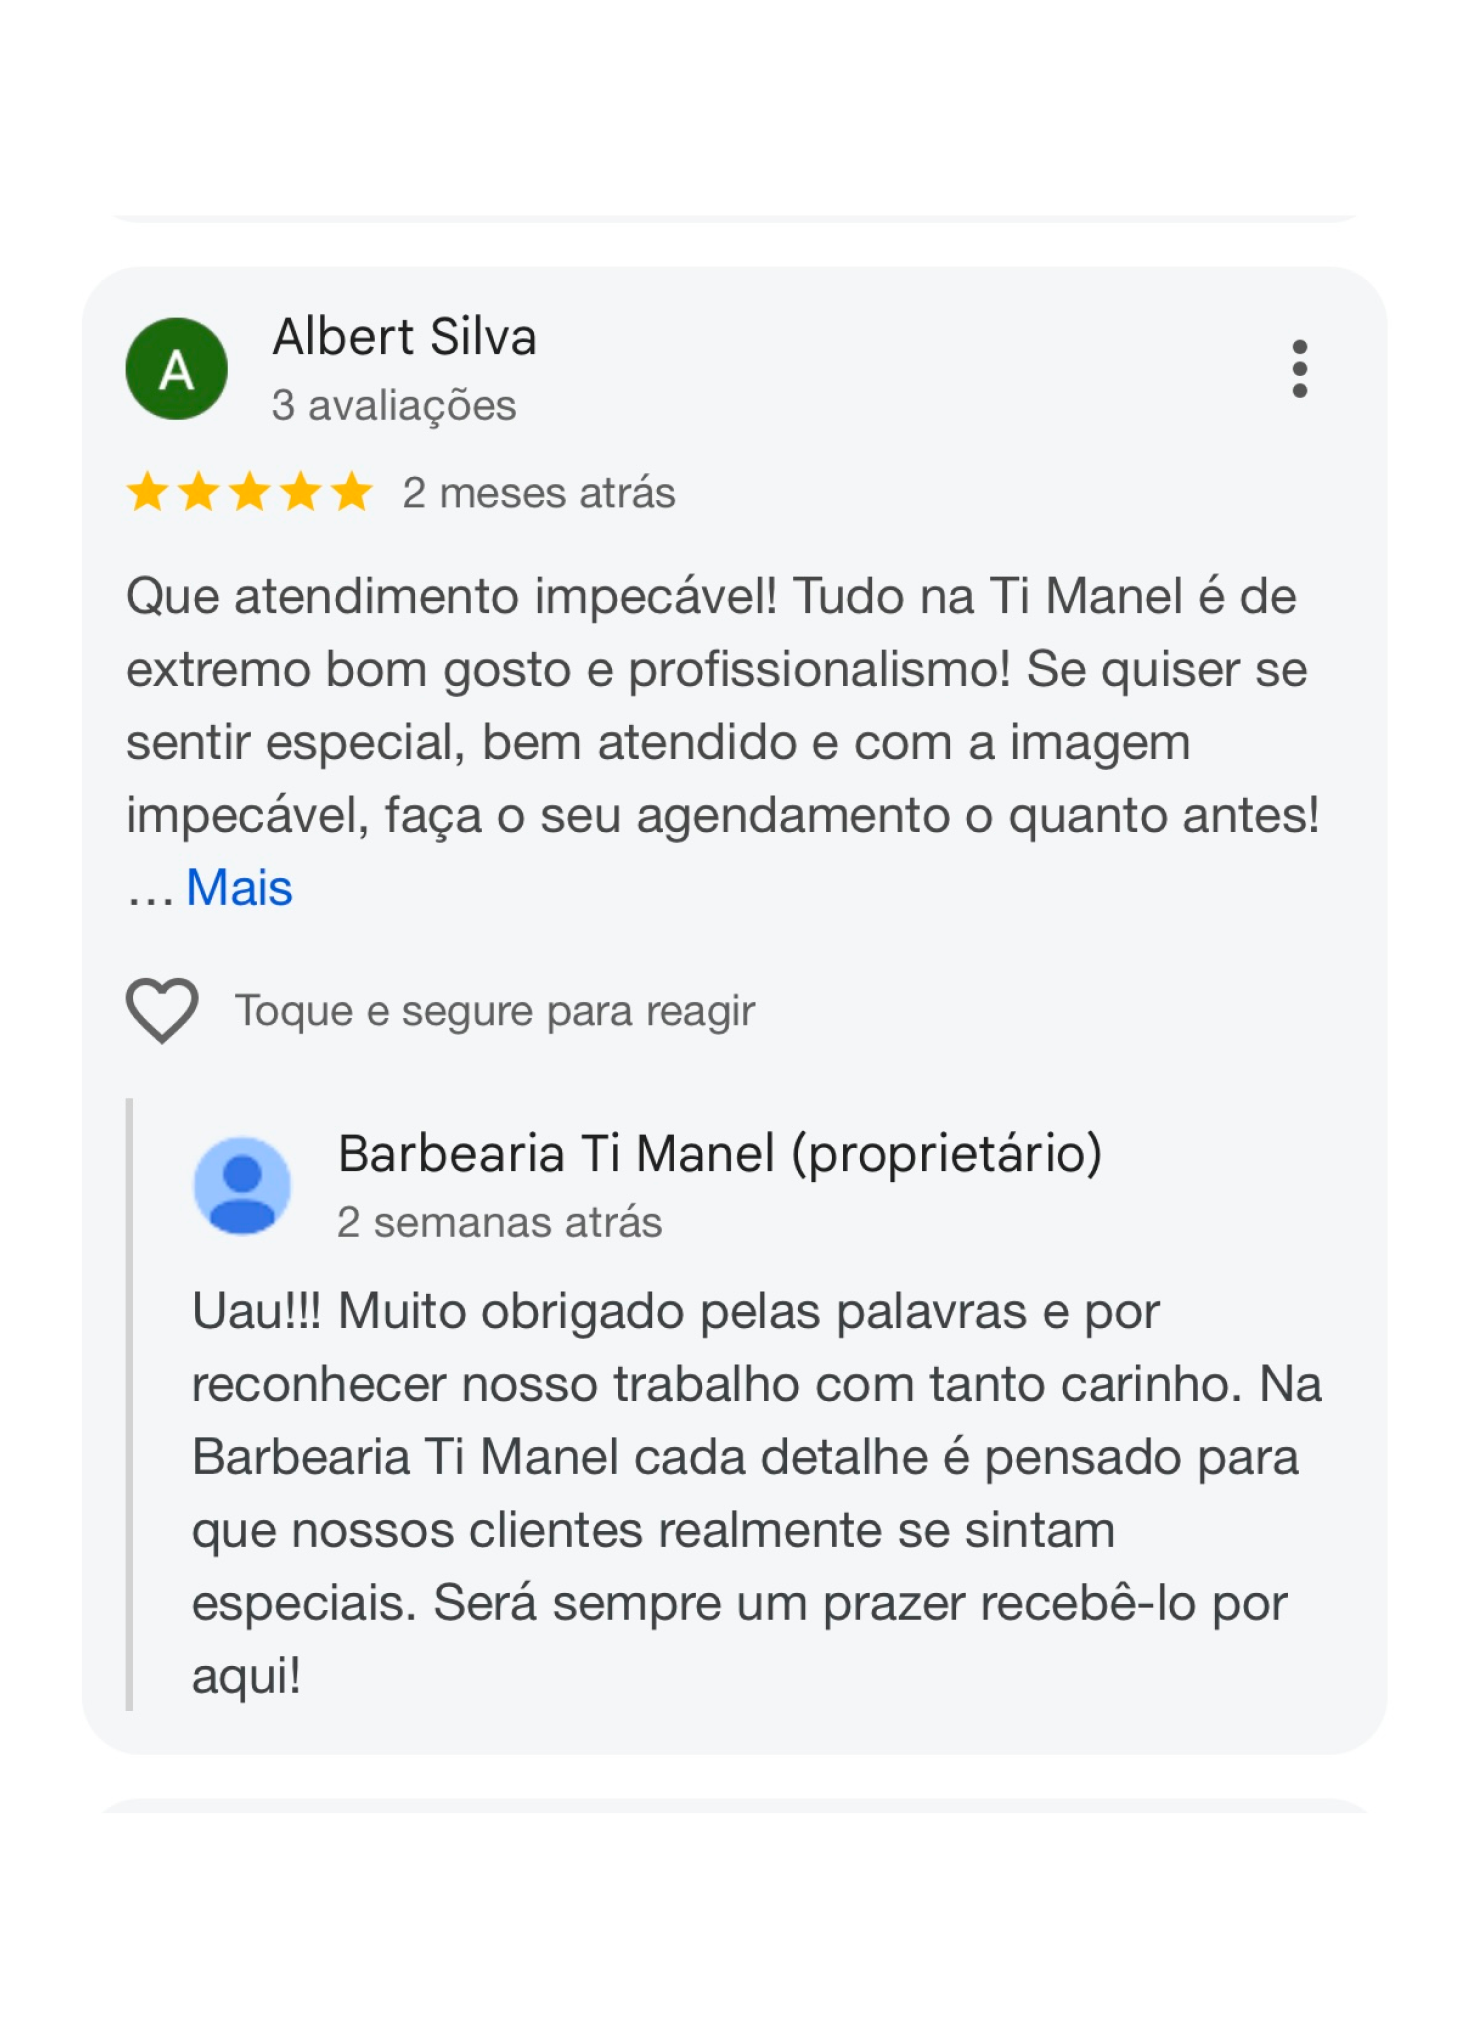
Task: Click the "2 meses atrás" review timestamp
Action: (538, 493)
